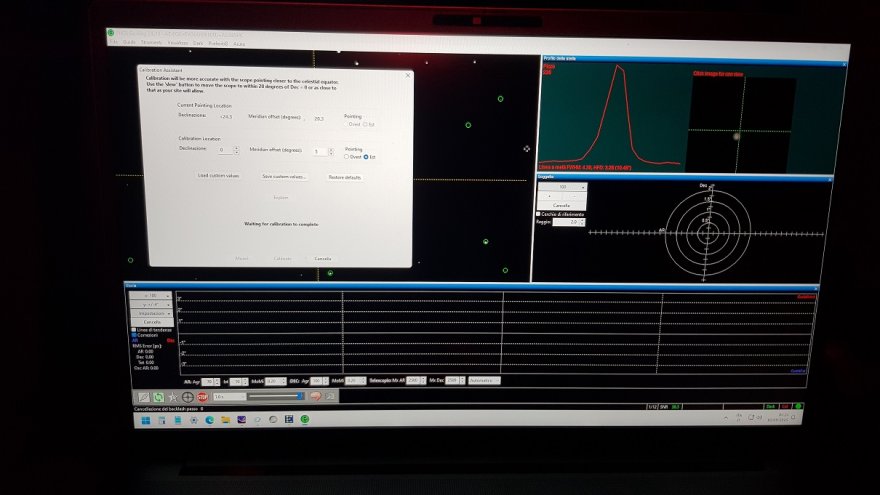This screenshot has height=495, width=880.
Task: Enable the Linee di tendenza checkbox
Action: [135, 328]
